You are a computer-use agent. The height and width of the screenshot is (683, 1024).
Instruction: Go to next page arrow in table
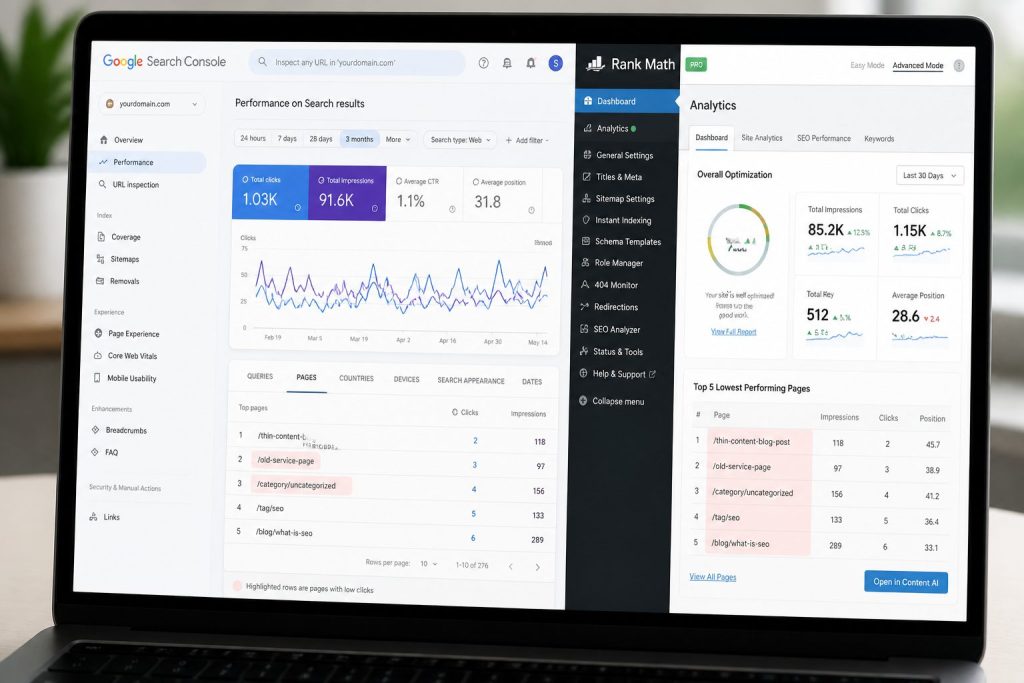tap(537, 567)
